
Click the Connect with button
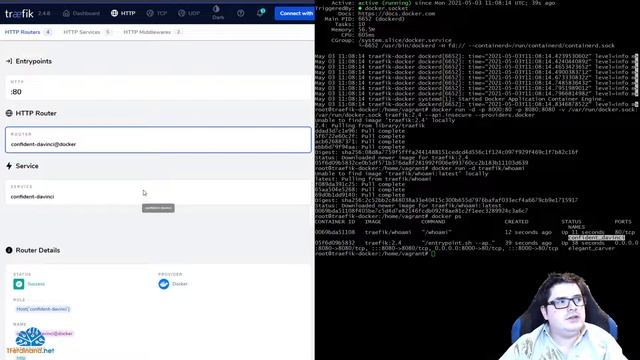[295, 13]
